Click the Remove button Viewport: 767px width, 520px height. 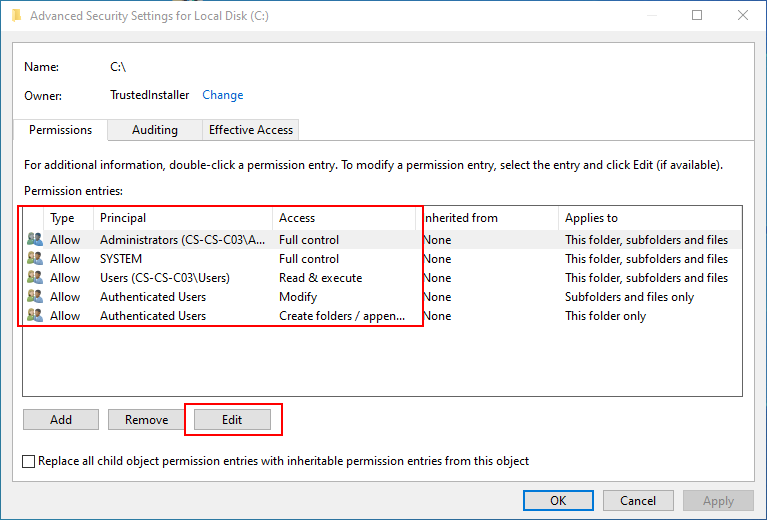click(146, 420)
